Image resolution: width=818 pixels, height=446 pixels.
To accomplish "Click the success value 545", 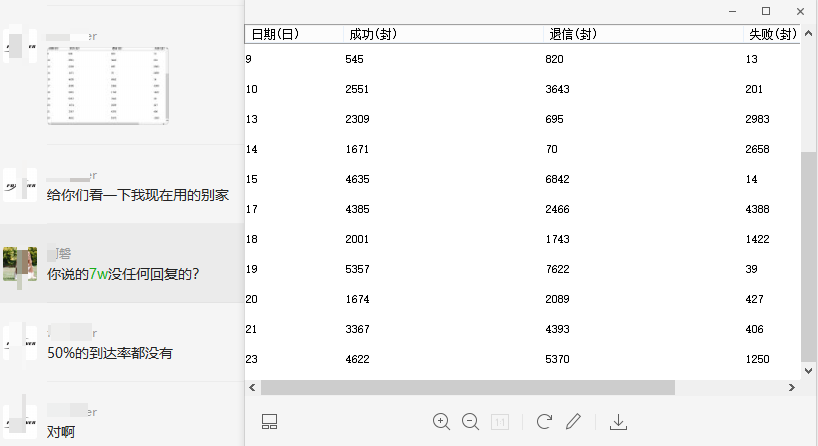I will [x=354, y=59].
